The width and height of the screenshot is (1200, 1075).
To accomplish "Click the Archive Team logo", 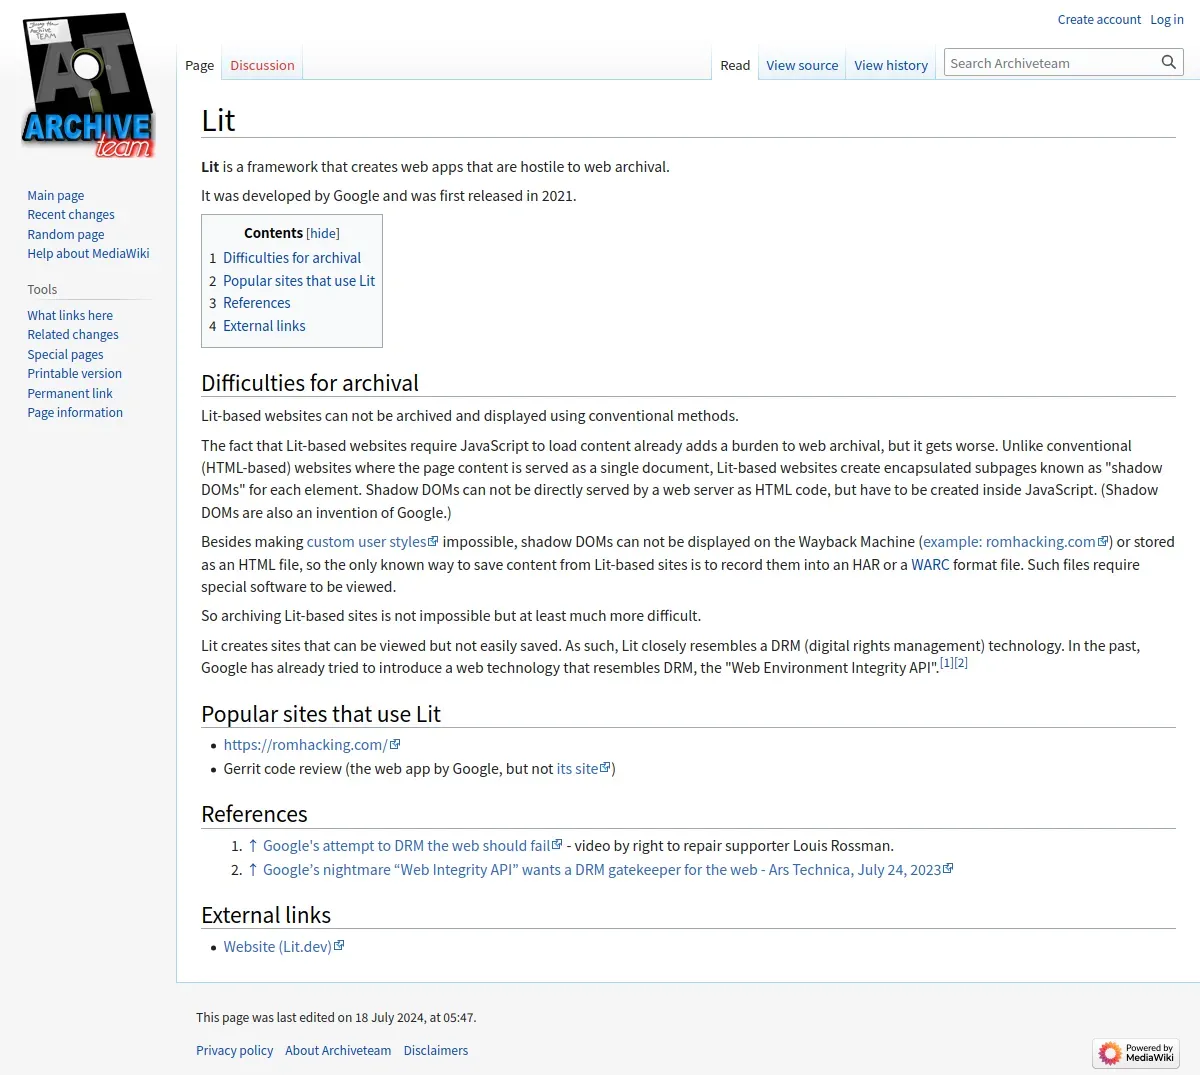I will tap(88, 87).
